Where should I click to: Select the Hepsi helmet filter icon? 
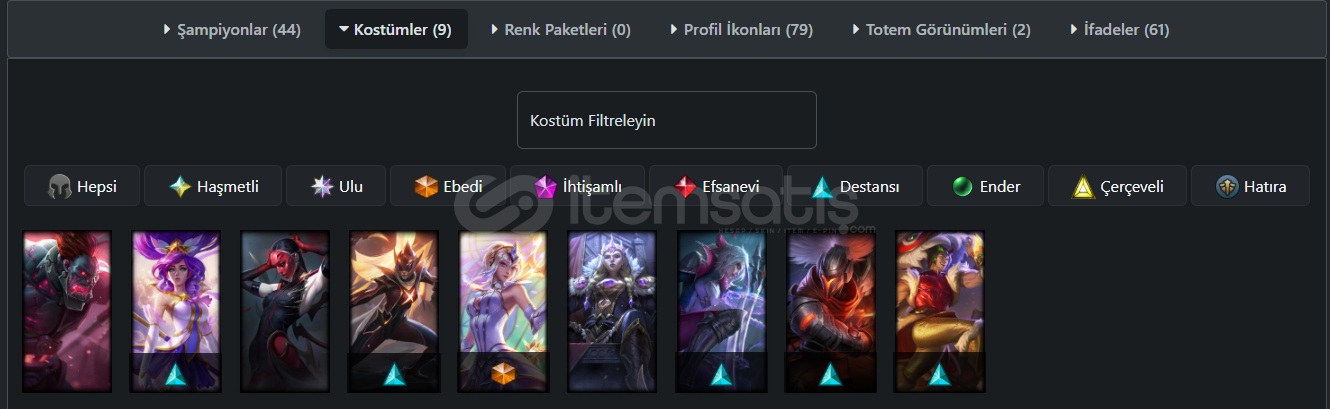(60, 187)
